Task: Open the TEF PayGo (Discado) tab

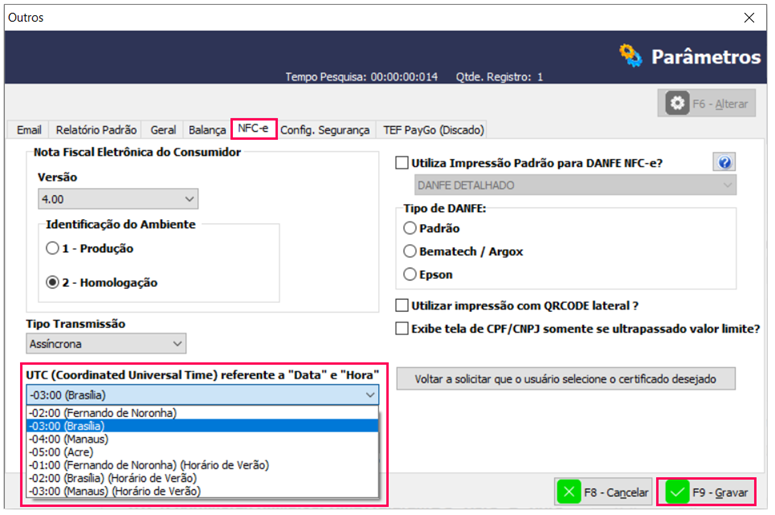Action: [x=434, y=130]
